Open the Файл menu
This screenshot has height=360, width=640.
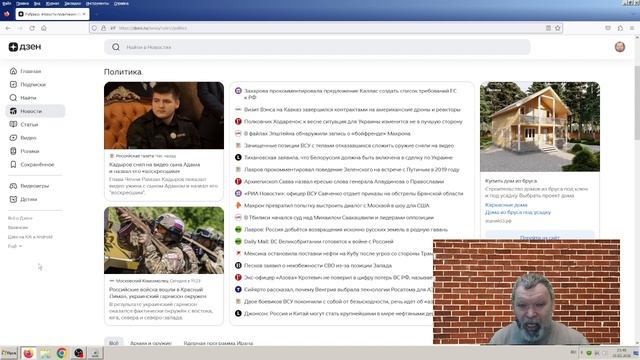pyautogui.click(x=7, y=3)
